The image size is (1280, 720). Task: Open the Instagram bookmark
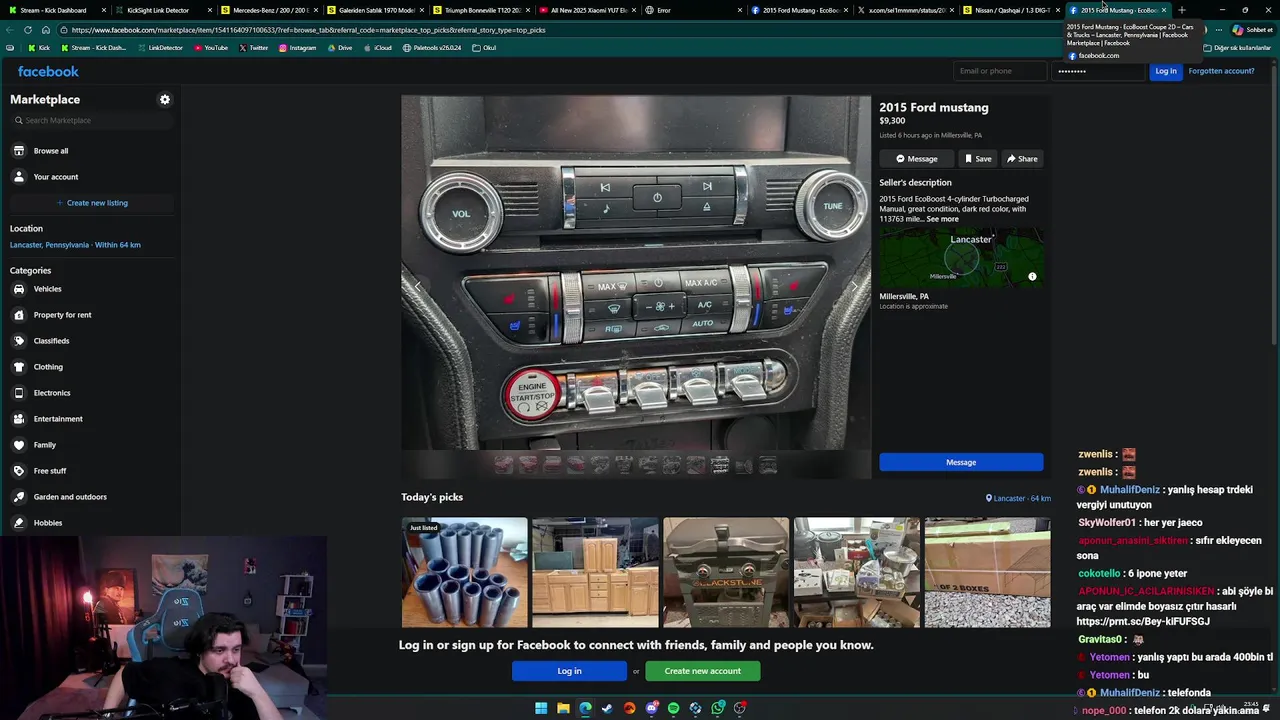(297, 48)
